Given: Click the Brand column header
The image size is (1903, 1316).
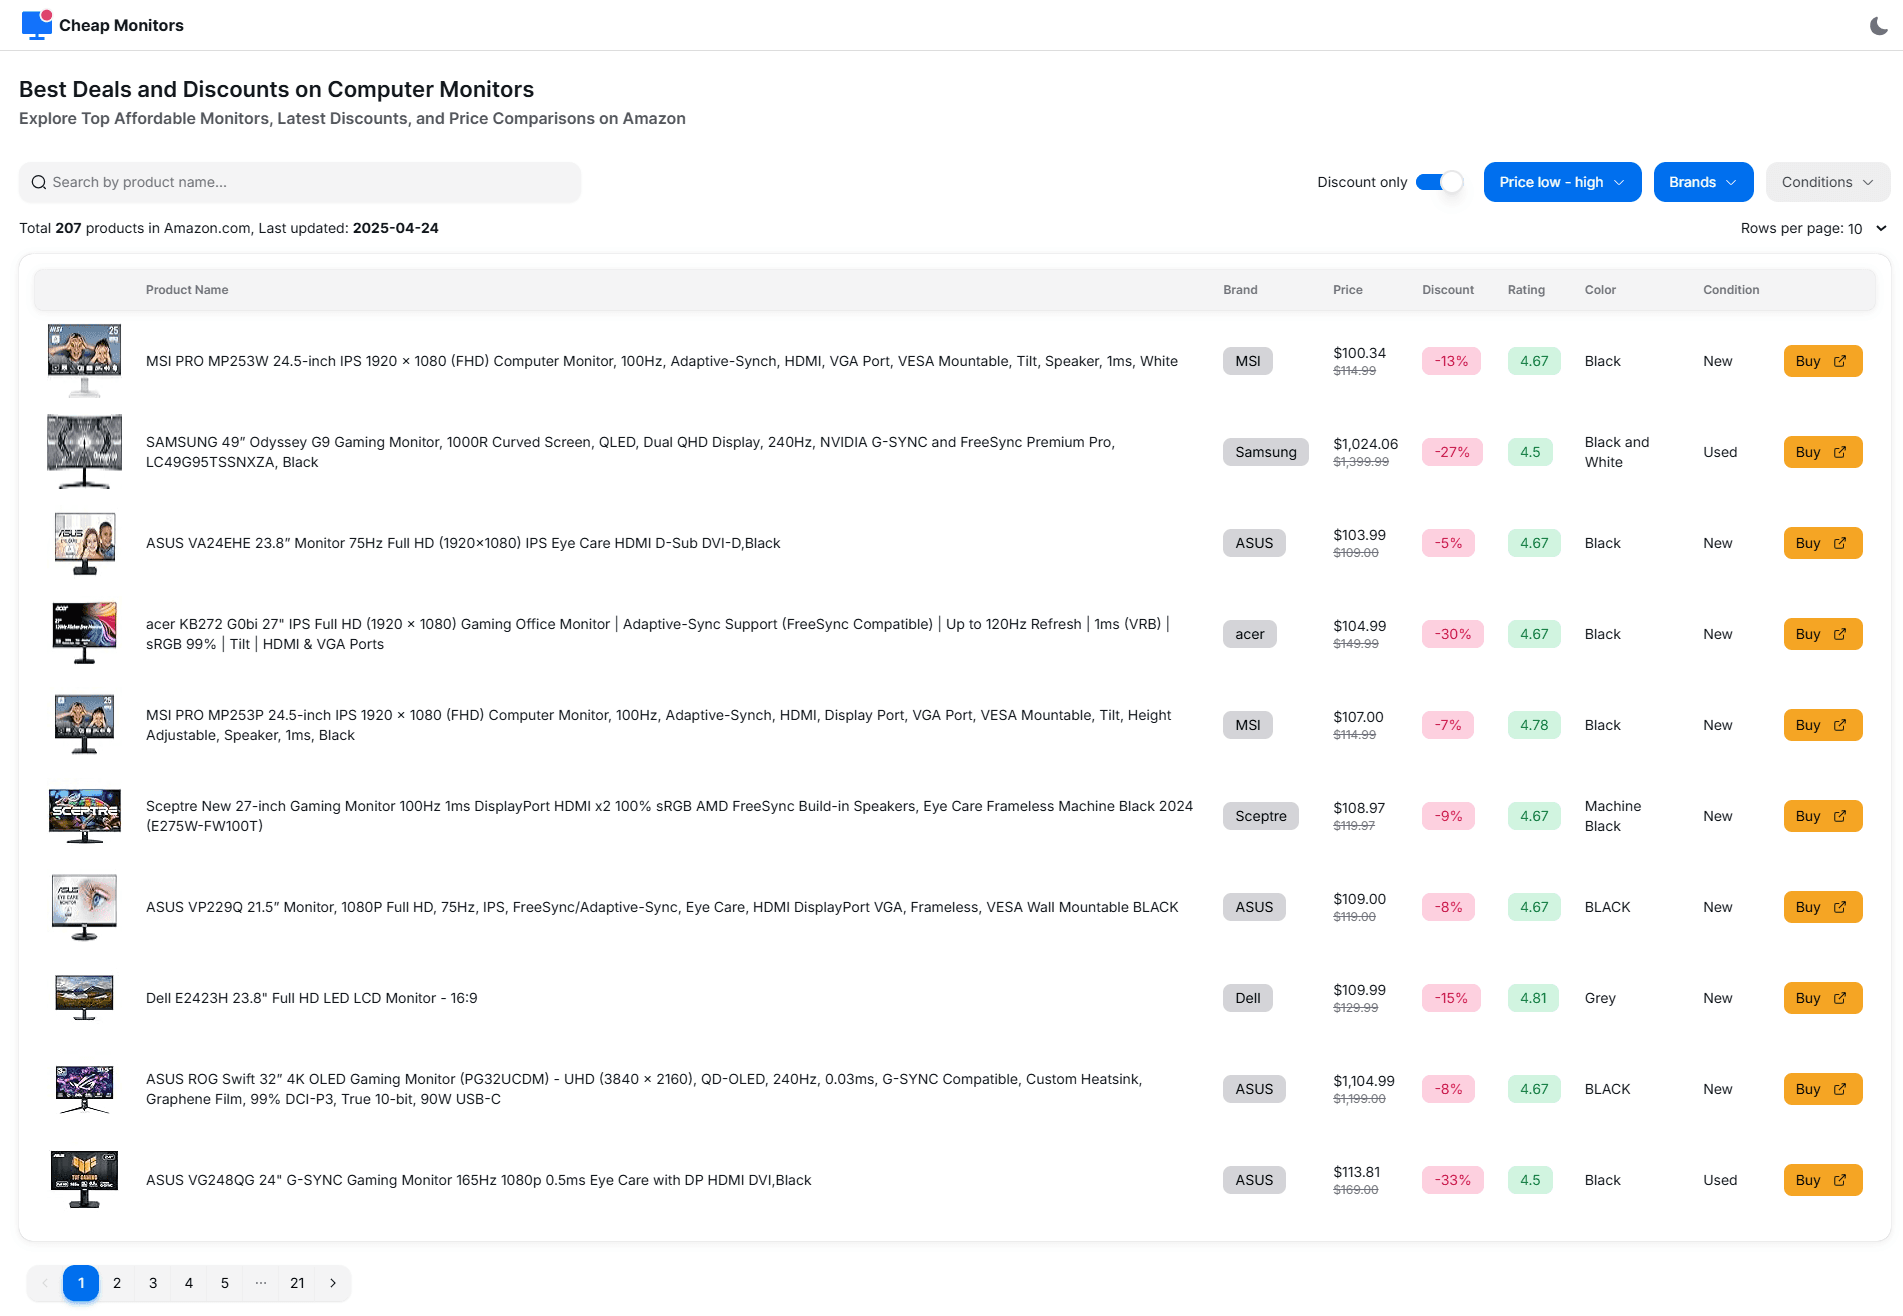Looking at the screenshot, I should tap(1240, 290).
